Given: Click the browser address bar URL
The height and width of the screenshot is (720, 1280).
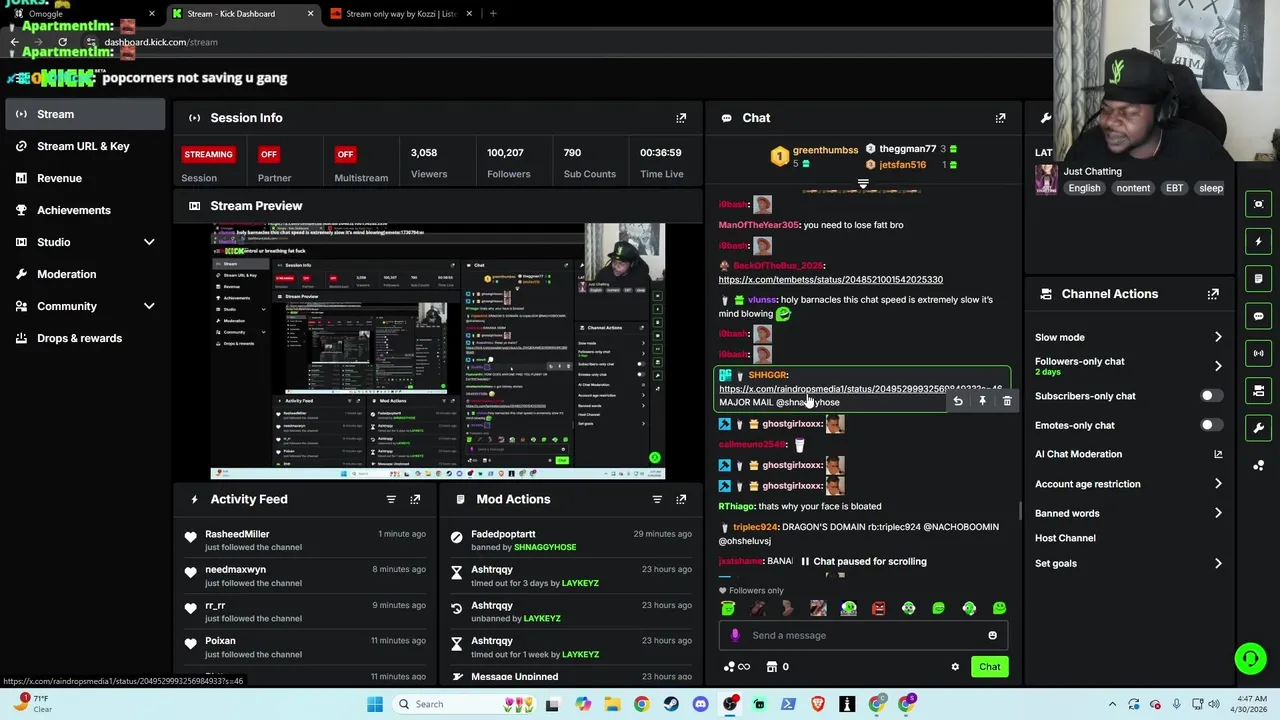Looking at the screenshot, I should (160, 42).
